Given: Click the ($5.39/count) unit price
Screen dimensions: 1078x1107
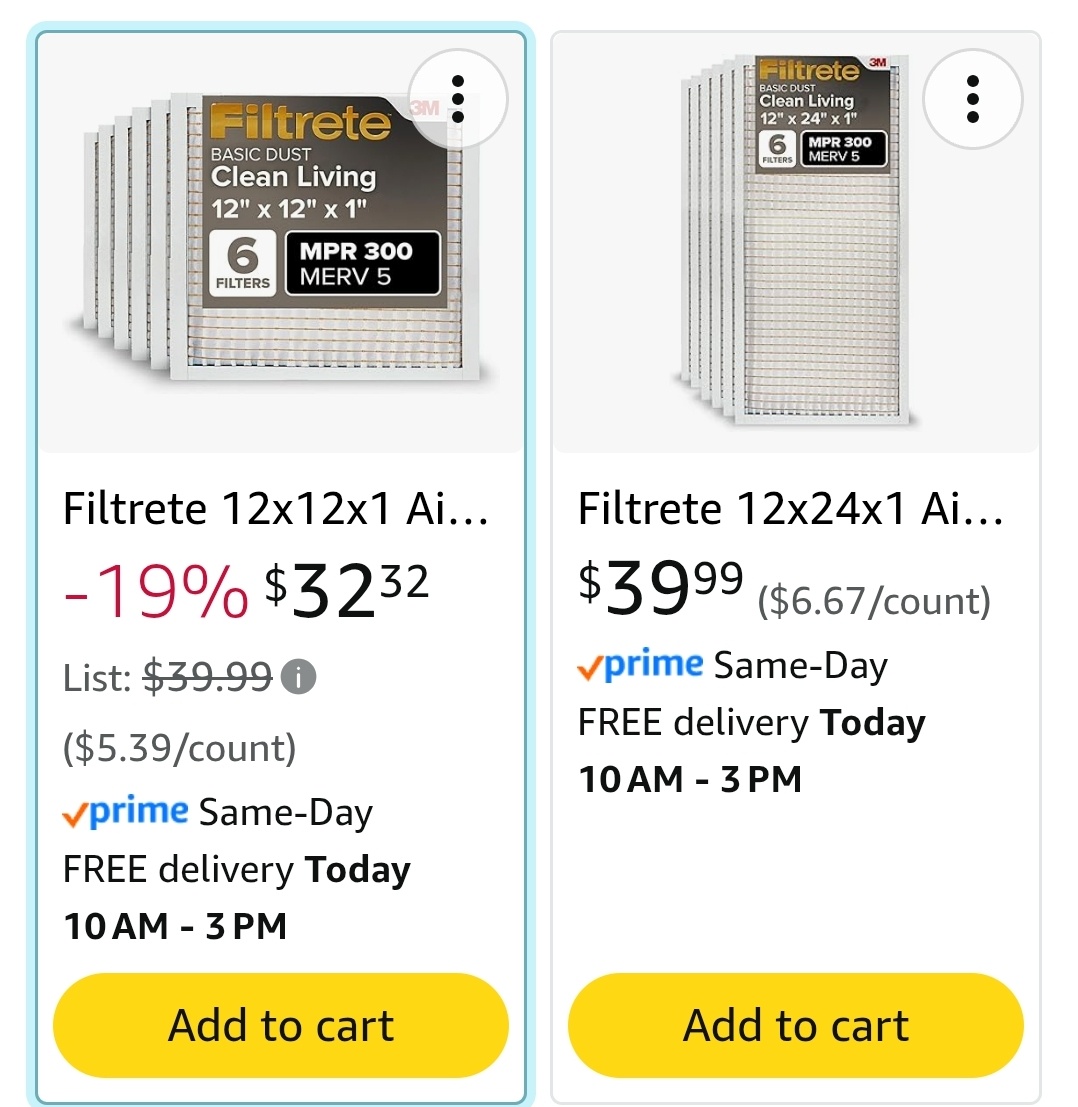Looking at the screenshot, I should point(179,748).
